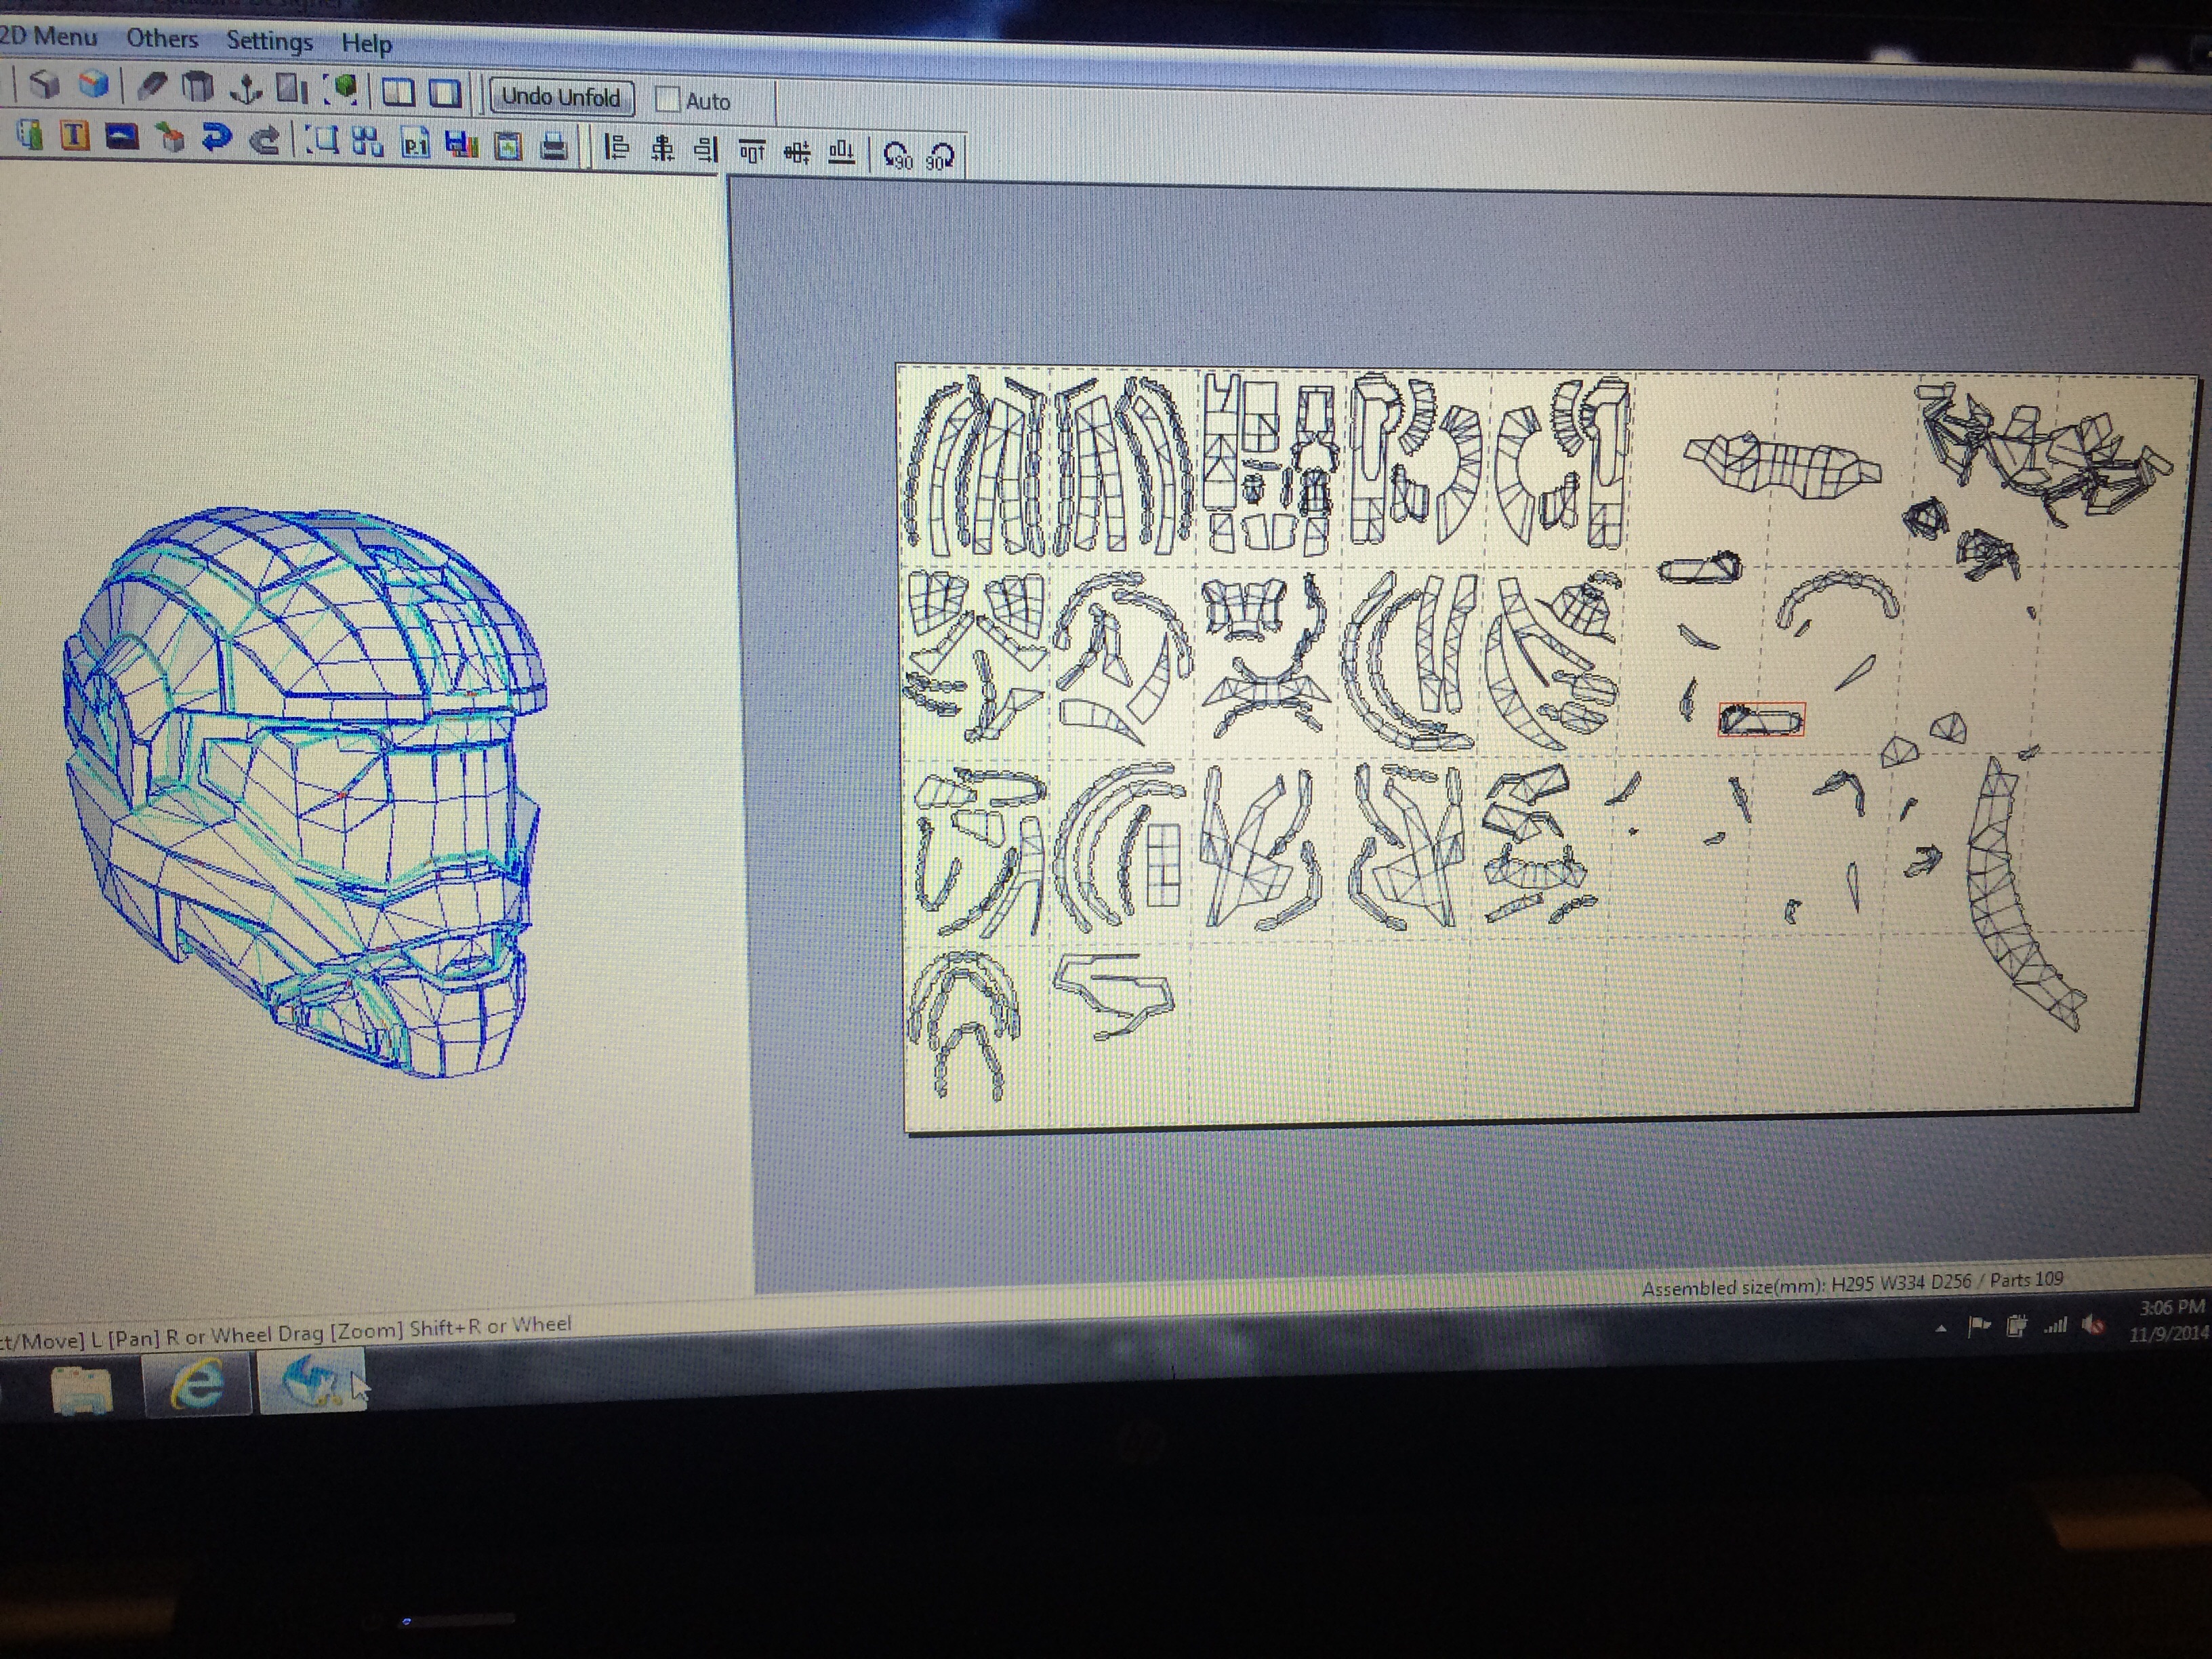Open the Help menu

click(366, 44)
